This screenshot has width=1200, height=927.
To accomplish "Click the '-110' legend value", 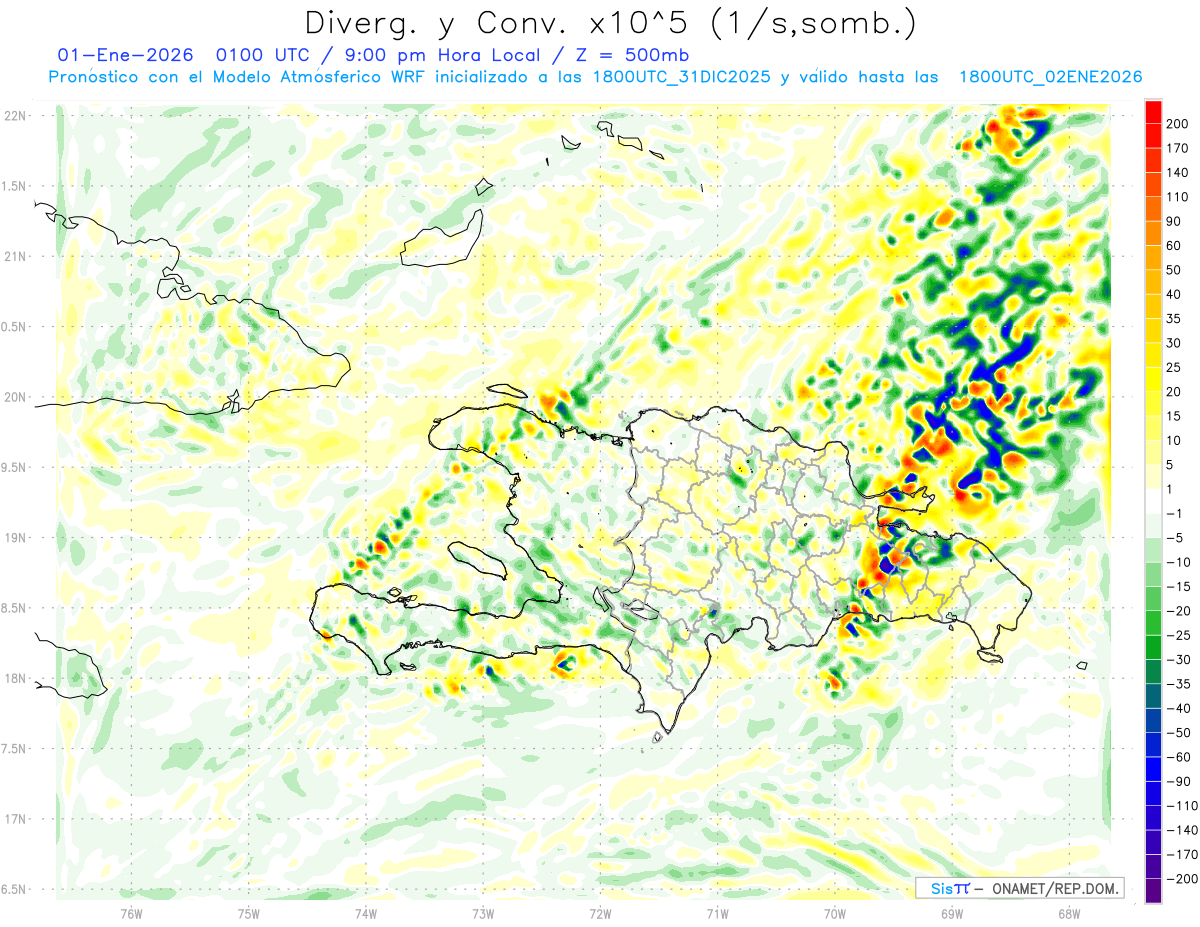I will click(1180, 807).
